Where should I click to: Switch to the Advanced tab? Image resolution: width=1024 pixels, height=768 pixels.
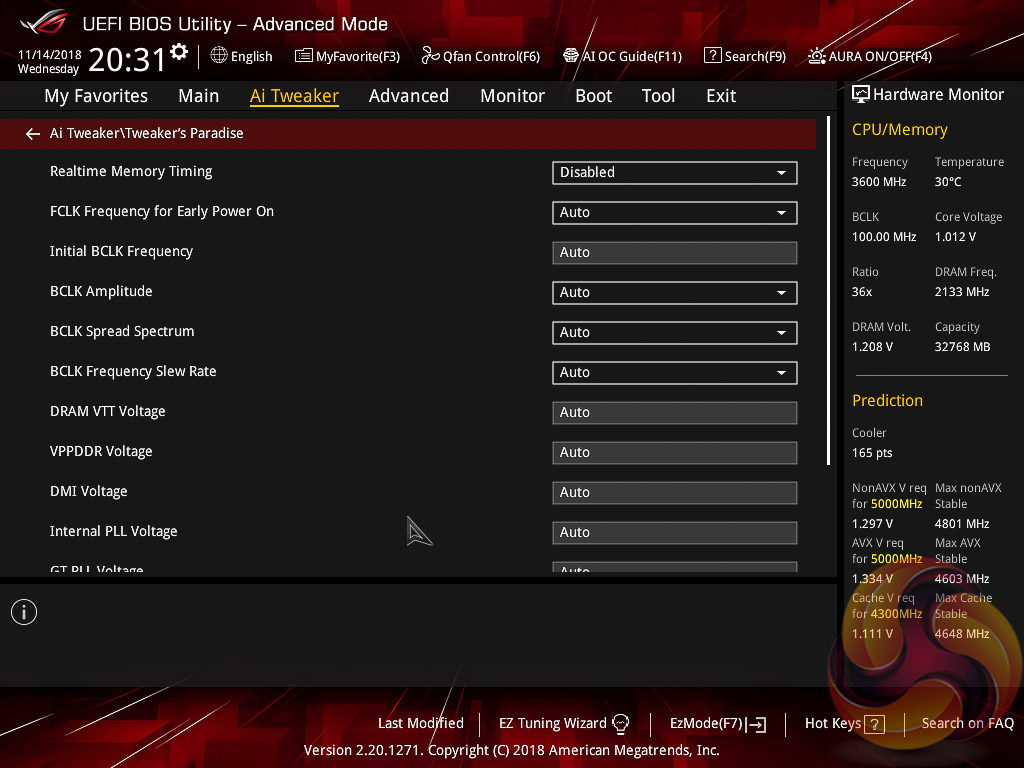tap(408, 96)
